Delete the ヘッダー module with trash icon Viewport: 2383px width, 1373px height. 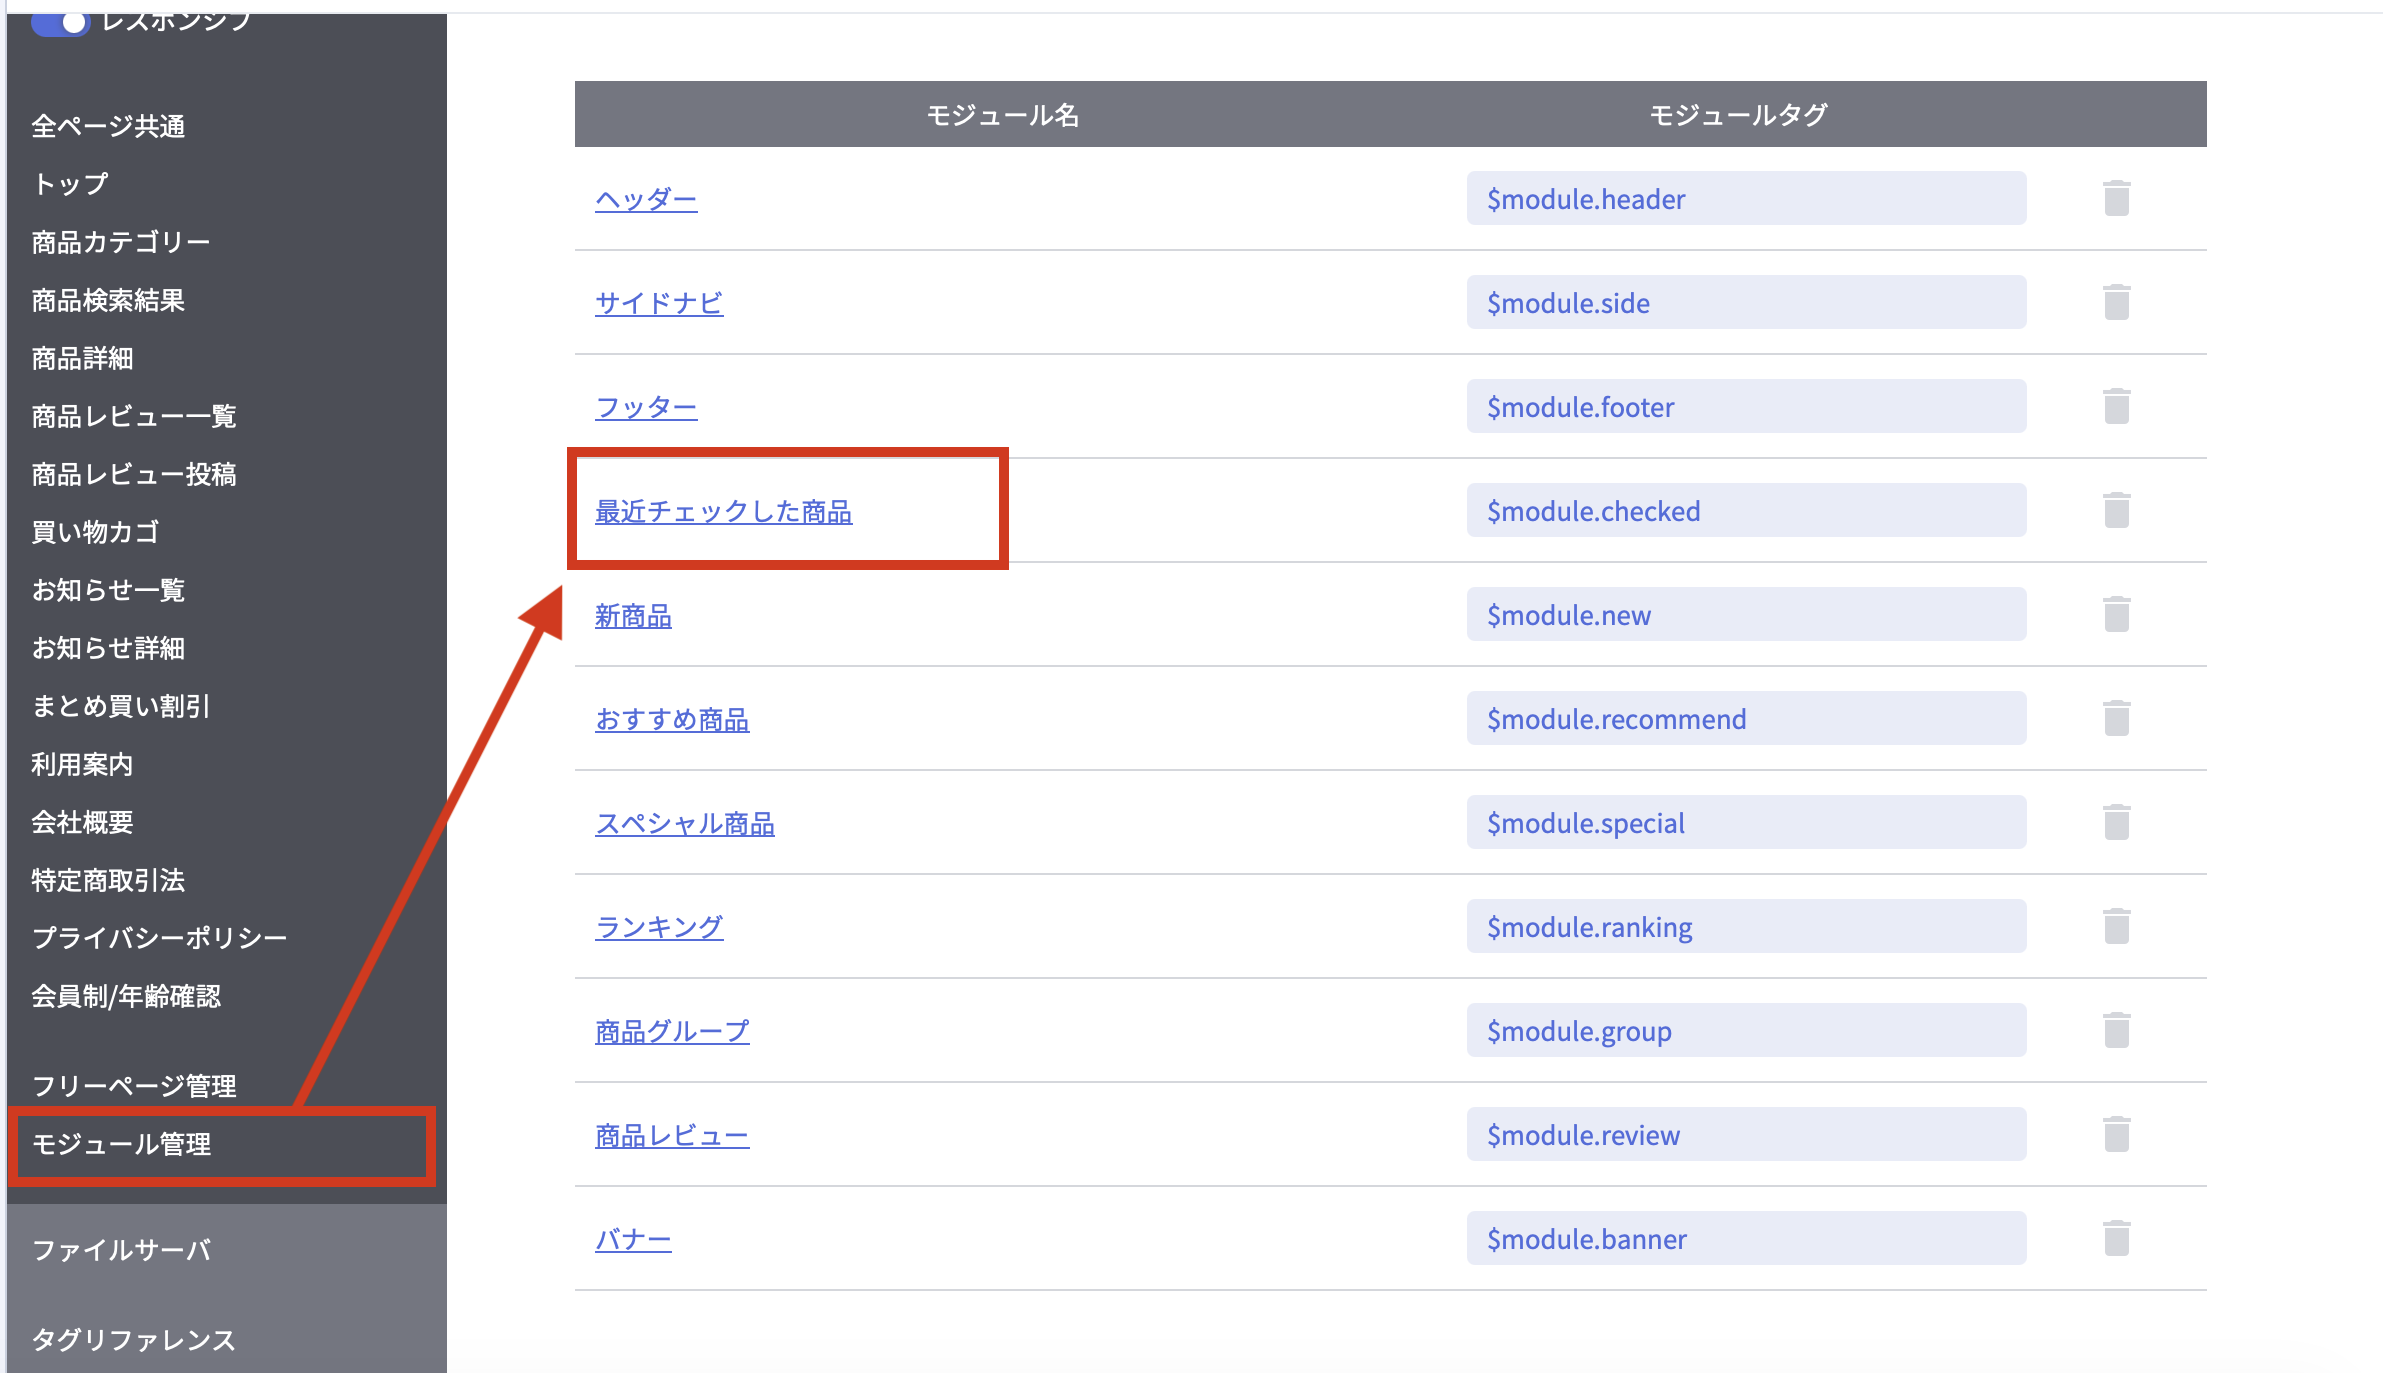[x=2116, y=199]
